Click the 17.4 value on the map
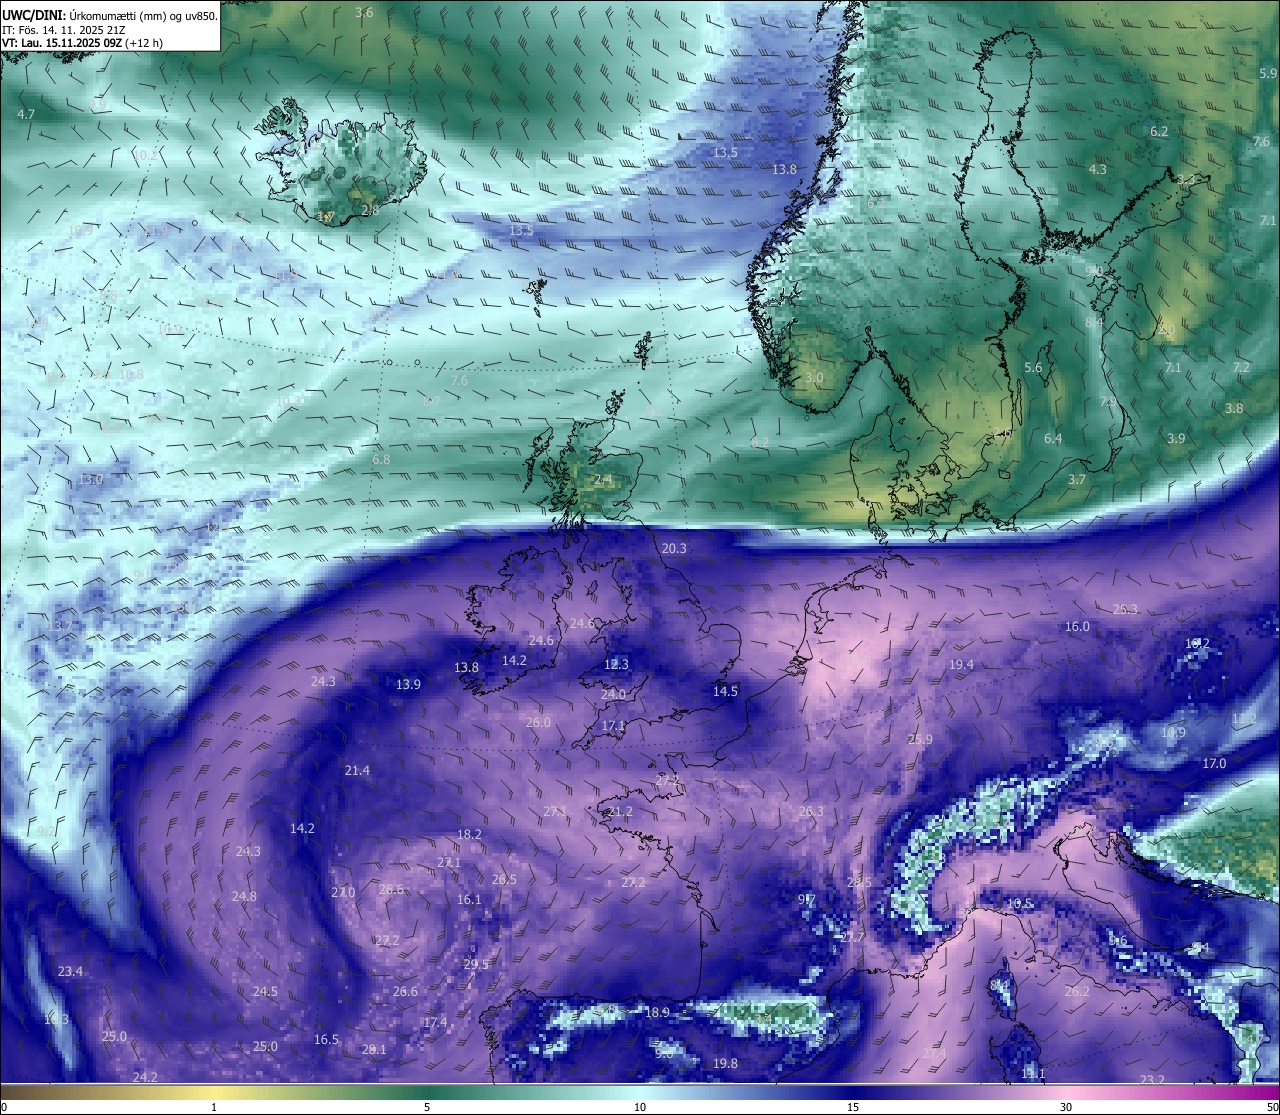The width and height of the screenshot is (1280, 1115). click(435, 1022)
